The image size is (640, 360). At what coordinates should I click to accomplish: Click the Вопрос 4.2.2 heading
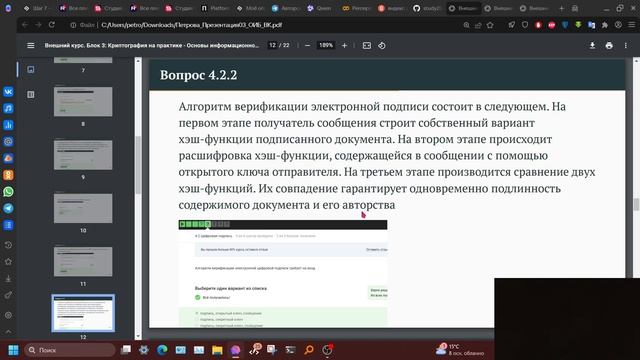coord(198,75)
